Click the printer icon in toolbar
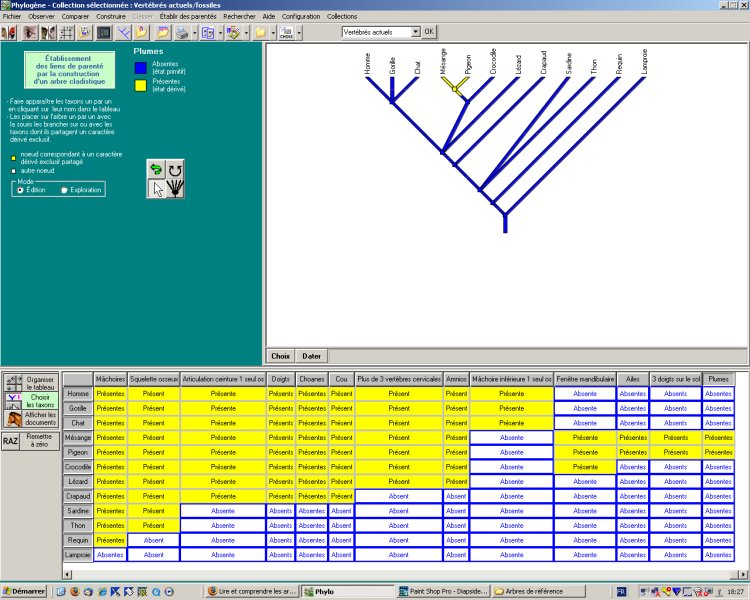 [184, 33]
